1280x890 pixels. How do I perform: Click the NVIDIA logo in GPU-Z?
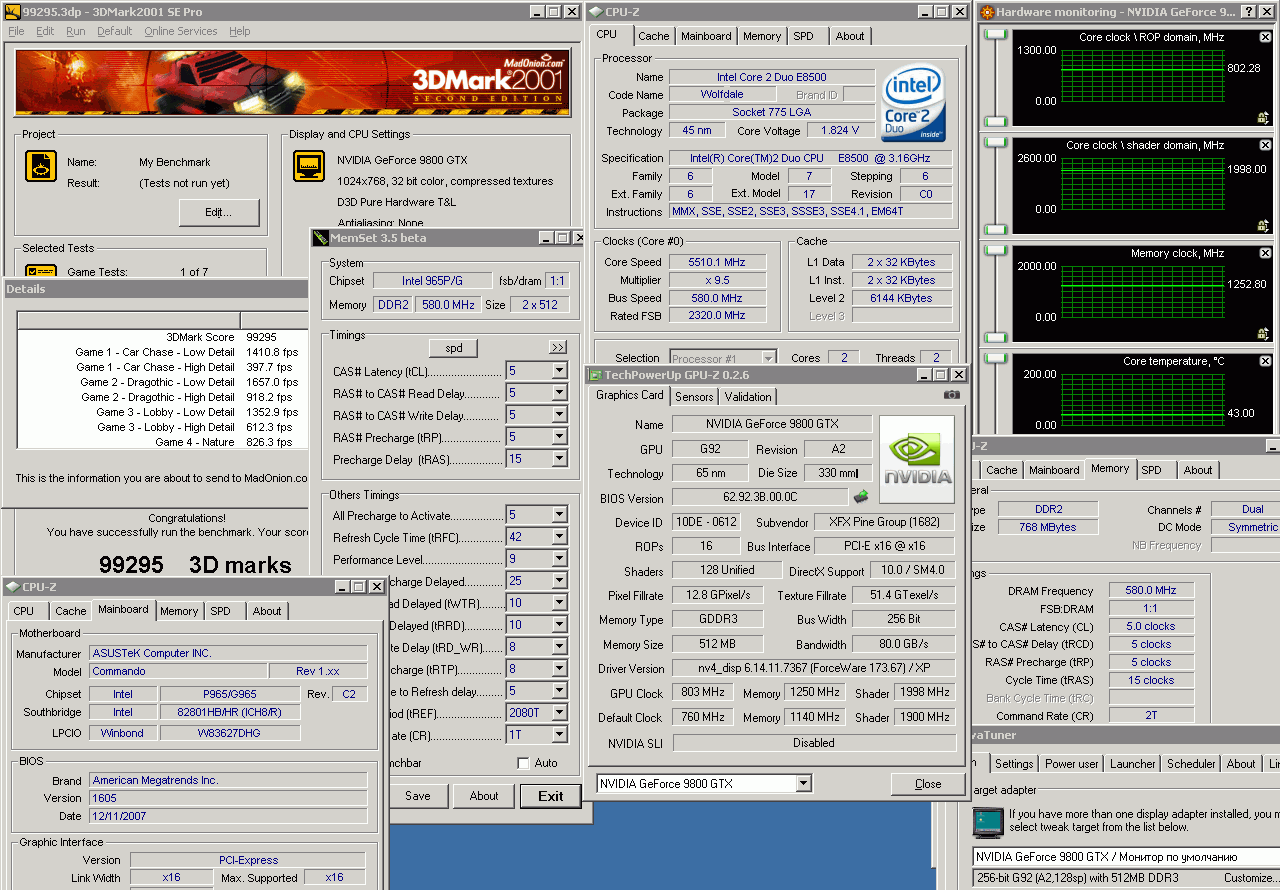[x=917, y=460]
